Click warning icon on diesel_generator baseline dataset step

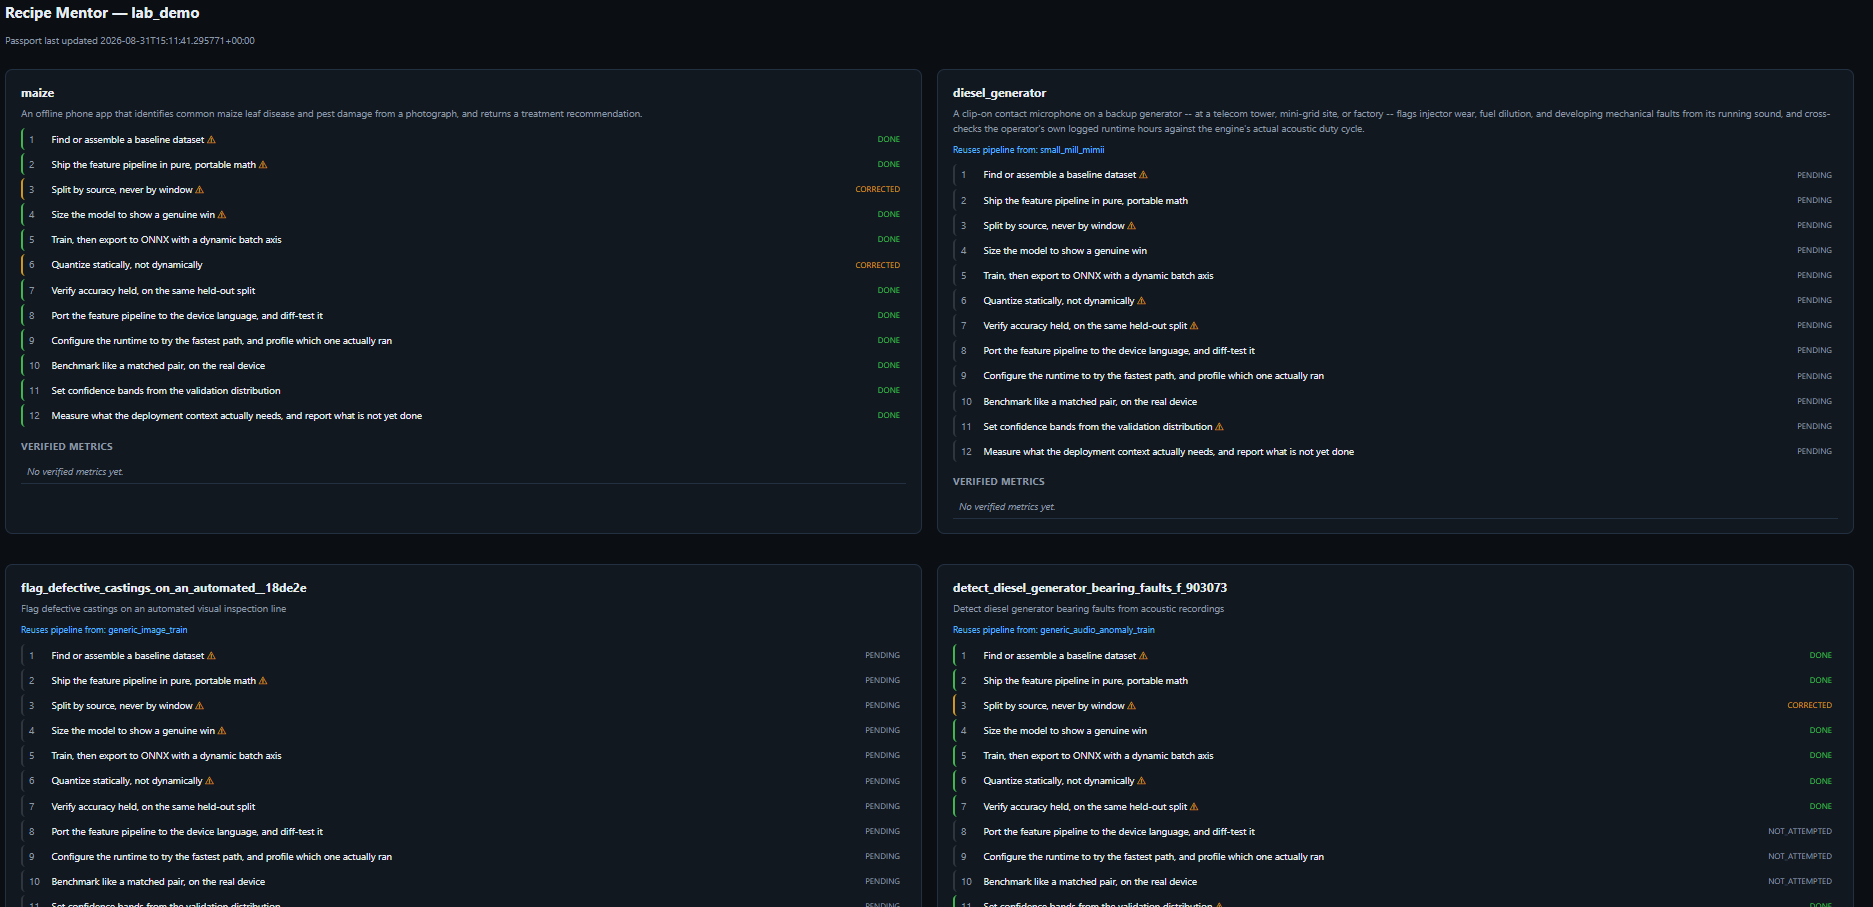coord(1143,175)
